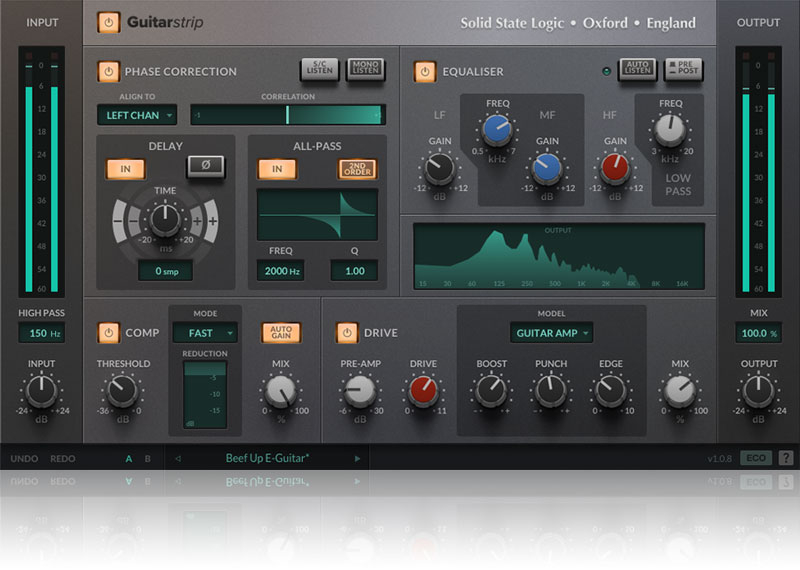
Task: Click the High Pass 150 Hz field
Action: pos(41,333)
